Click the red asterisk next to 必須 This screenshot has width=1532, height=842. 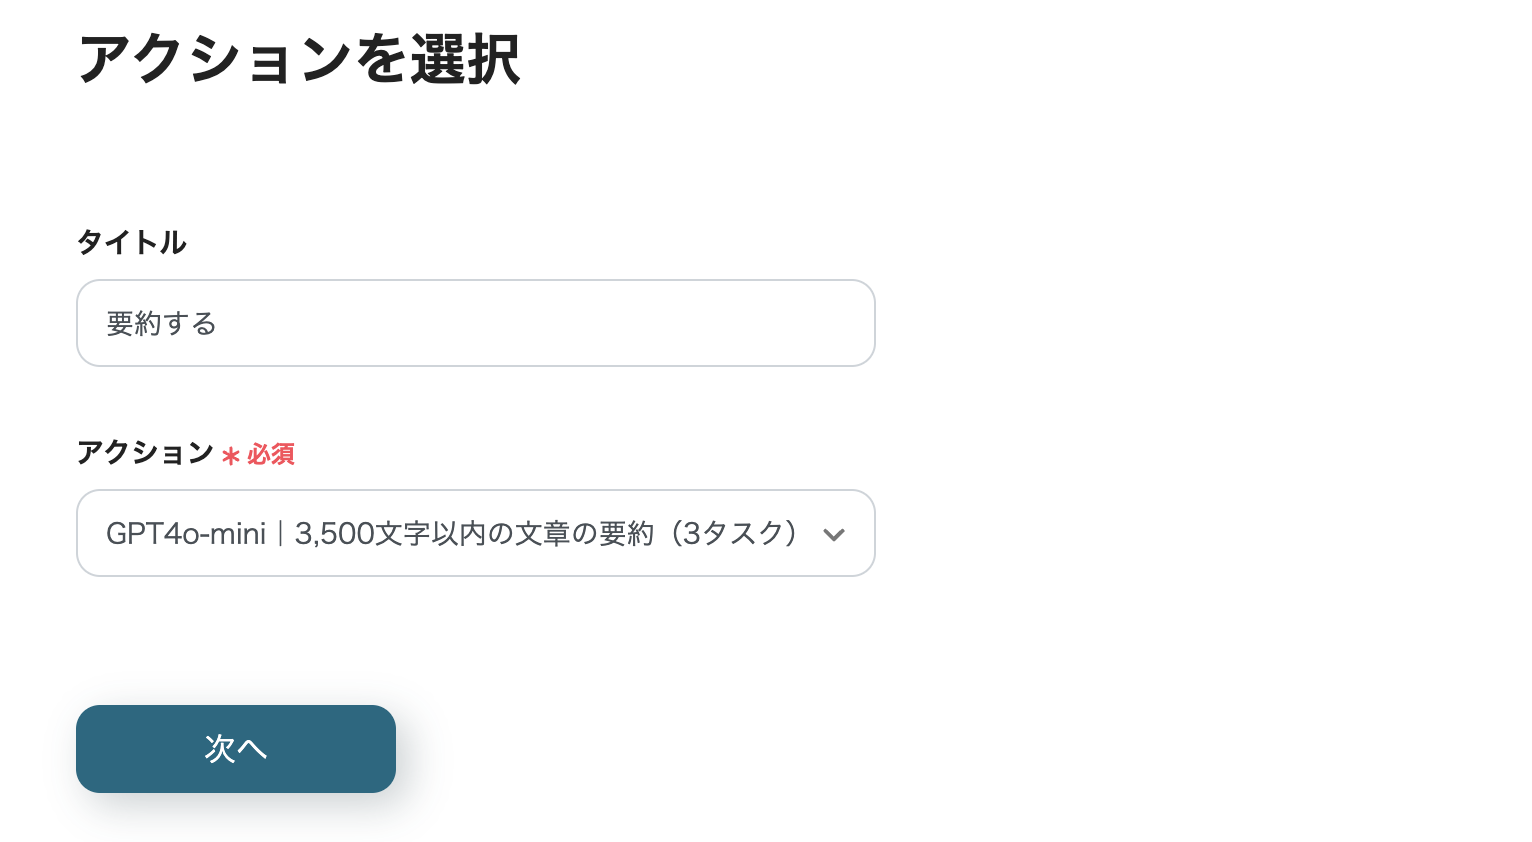pyautogui.click(x=229, y=456)
